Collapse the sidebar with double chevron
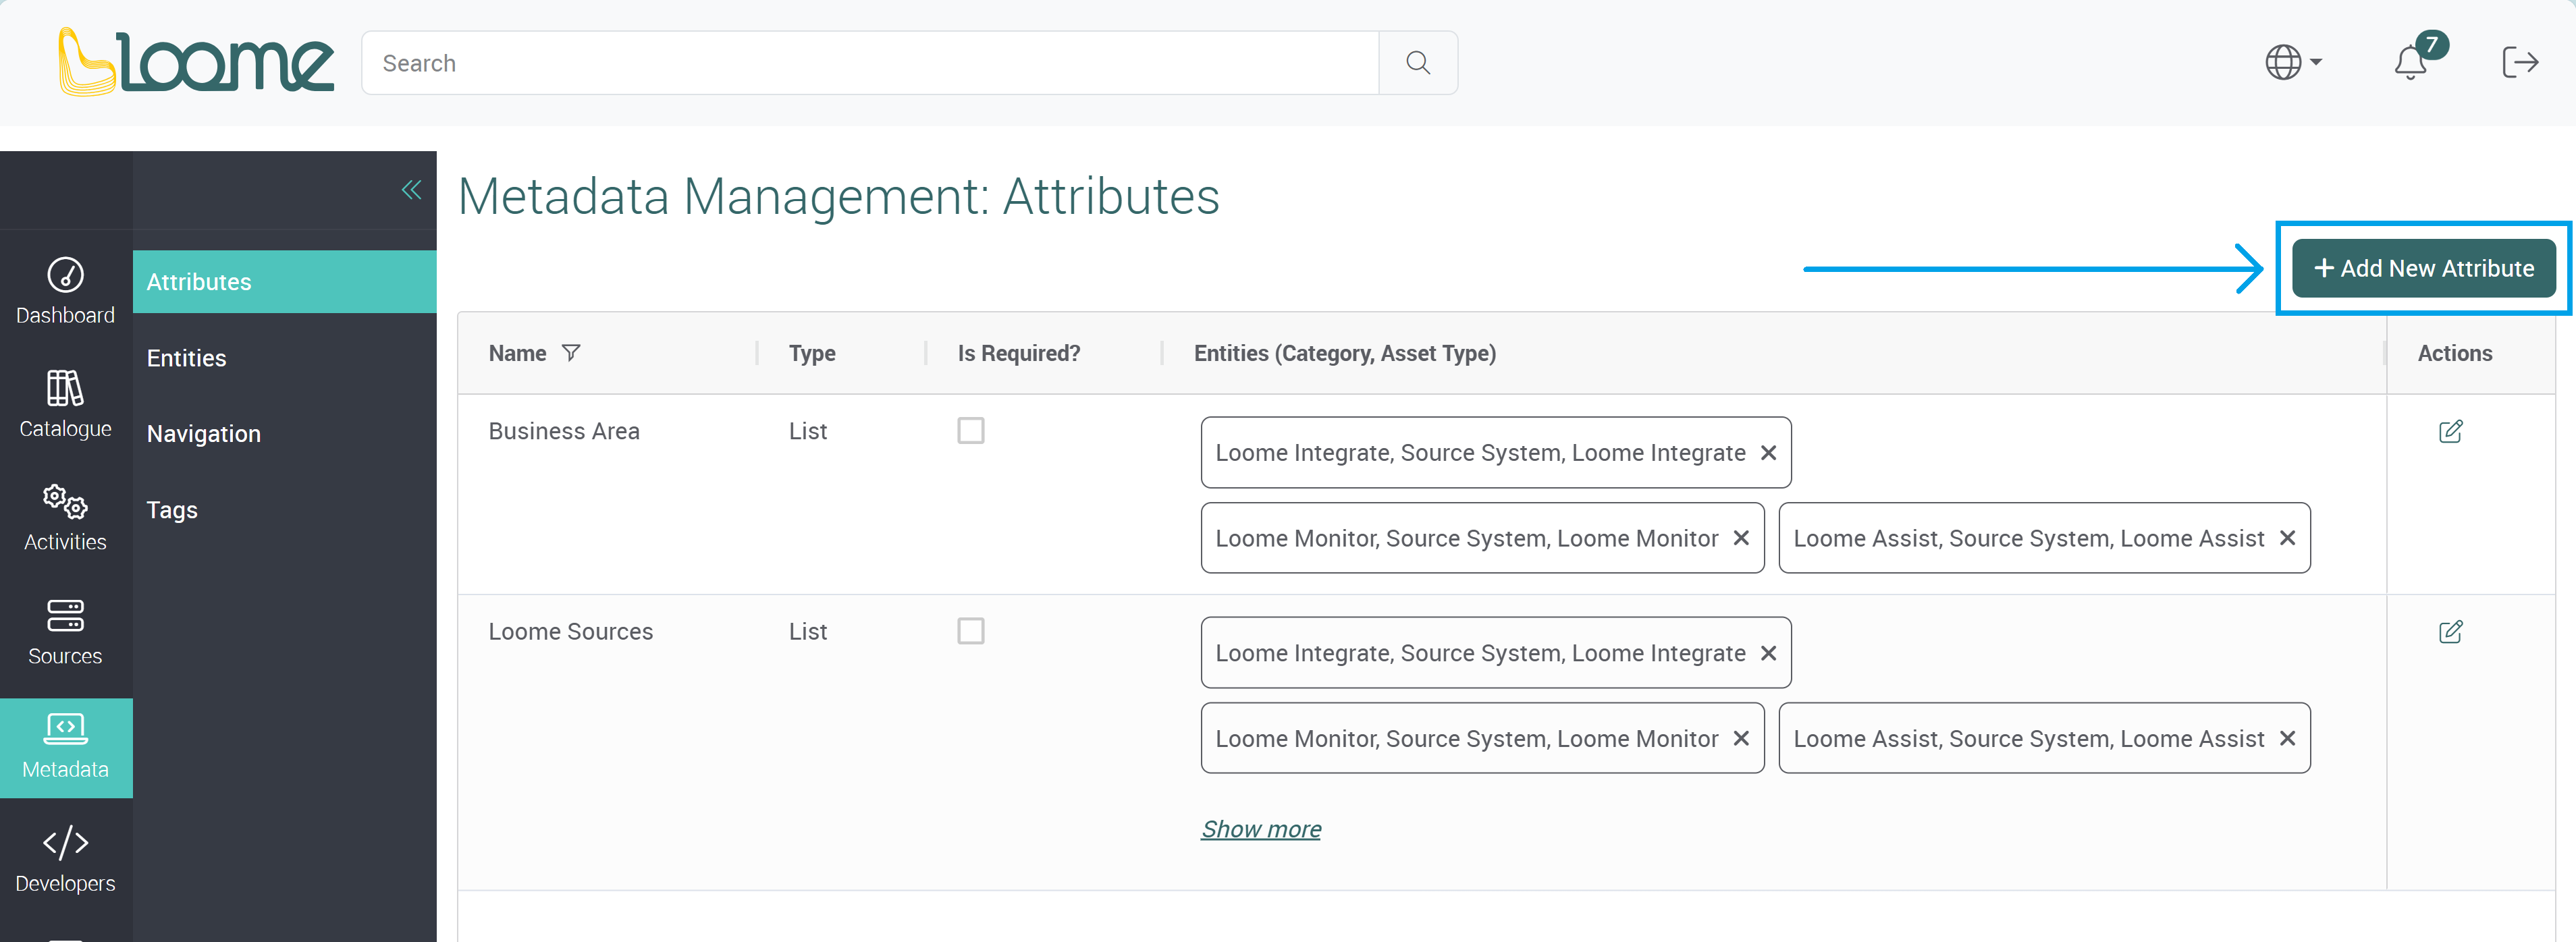The image size is (2576, 942). point(411,189)
